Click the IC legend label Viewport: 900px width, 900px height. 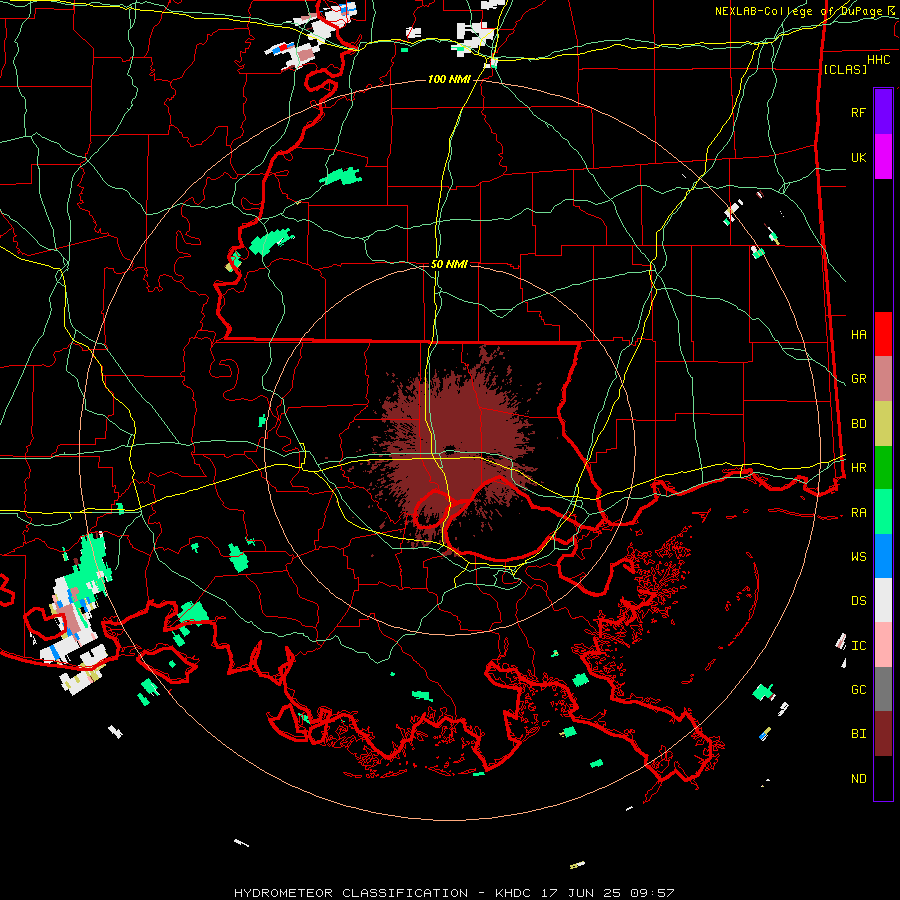point(858,646)
